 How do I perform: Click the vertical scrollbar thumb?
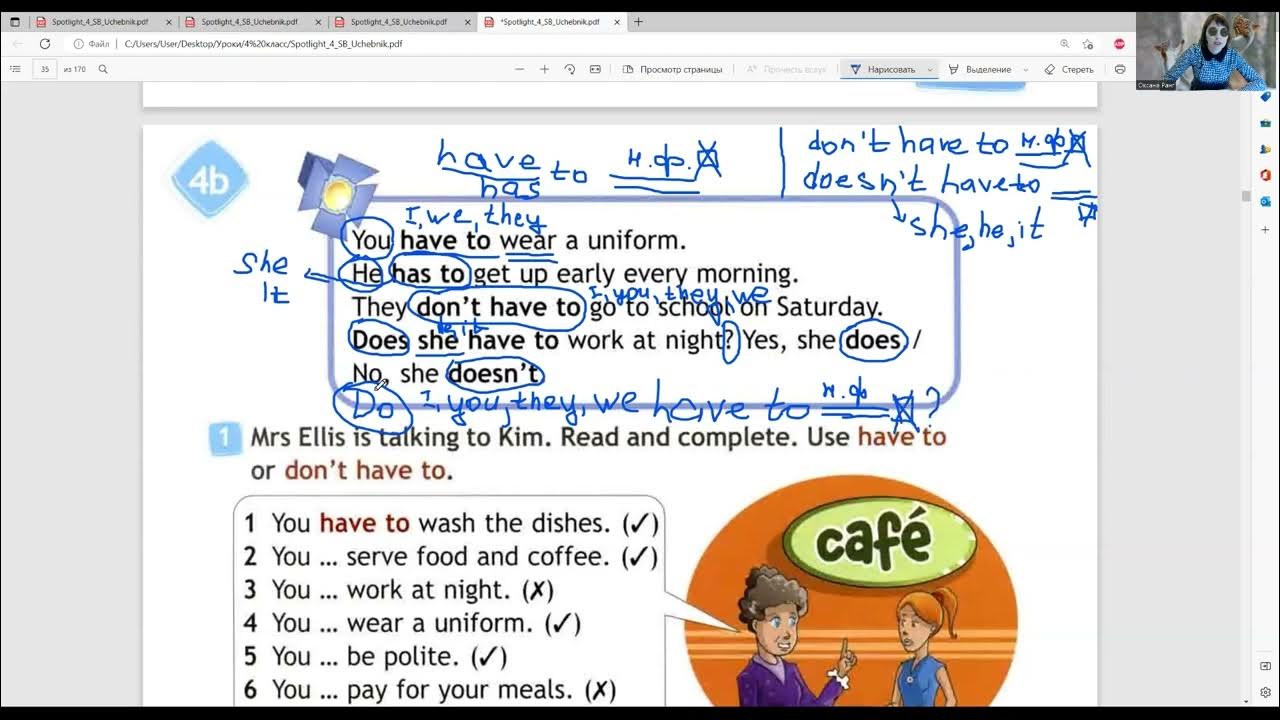click(x=1246, y=196)
